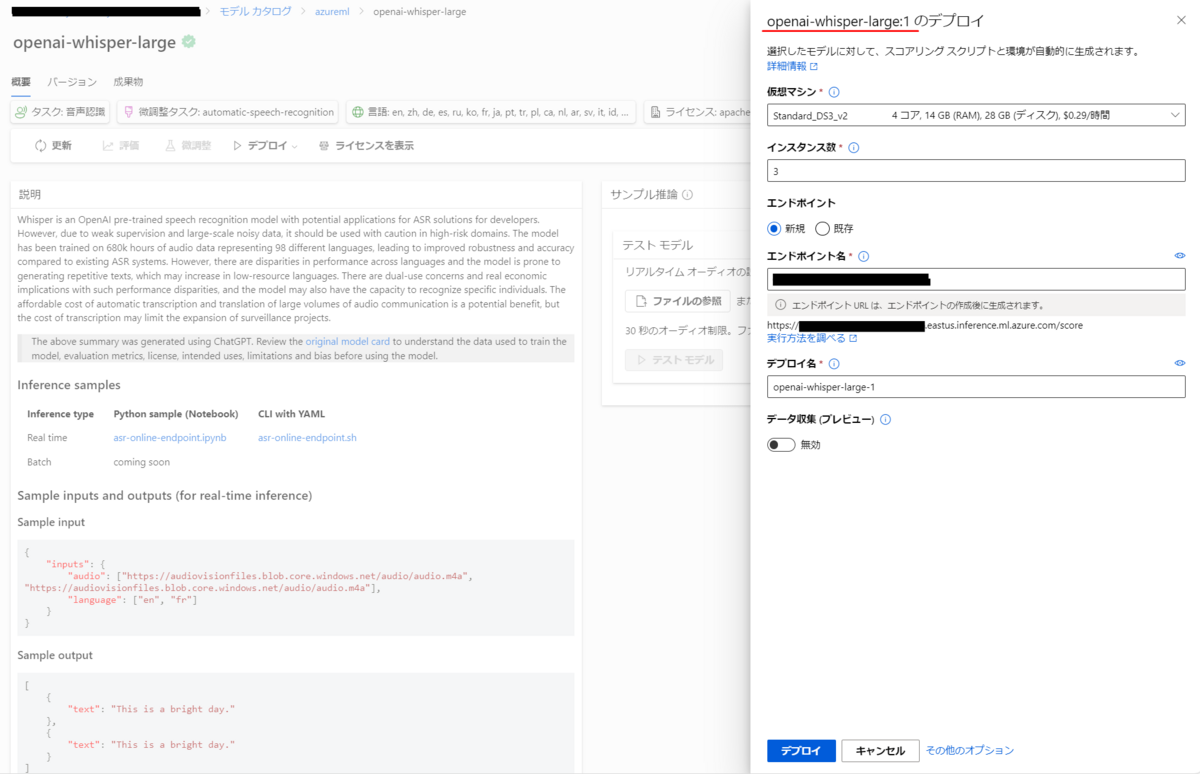Select the 新規 endpoint radio button
This screenshot has width=1200, height=774.
[774, 228]
